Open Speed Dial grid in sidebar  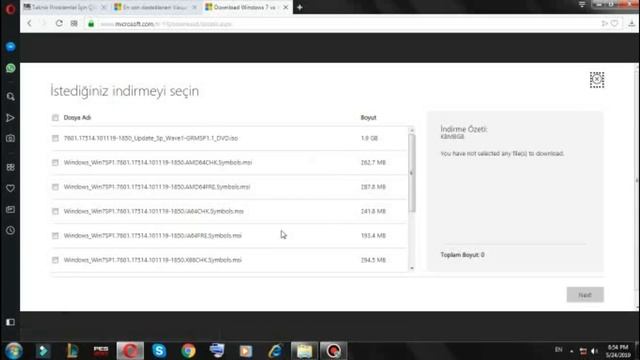click(11, 167)
